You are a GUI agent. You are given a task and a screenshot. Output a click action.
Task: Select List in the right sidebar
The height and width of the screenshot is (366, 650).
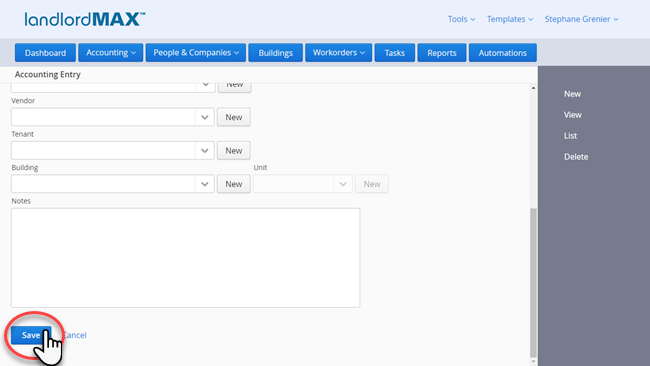coord(570,136)
